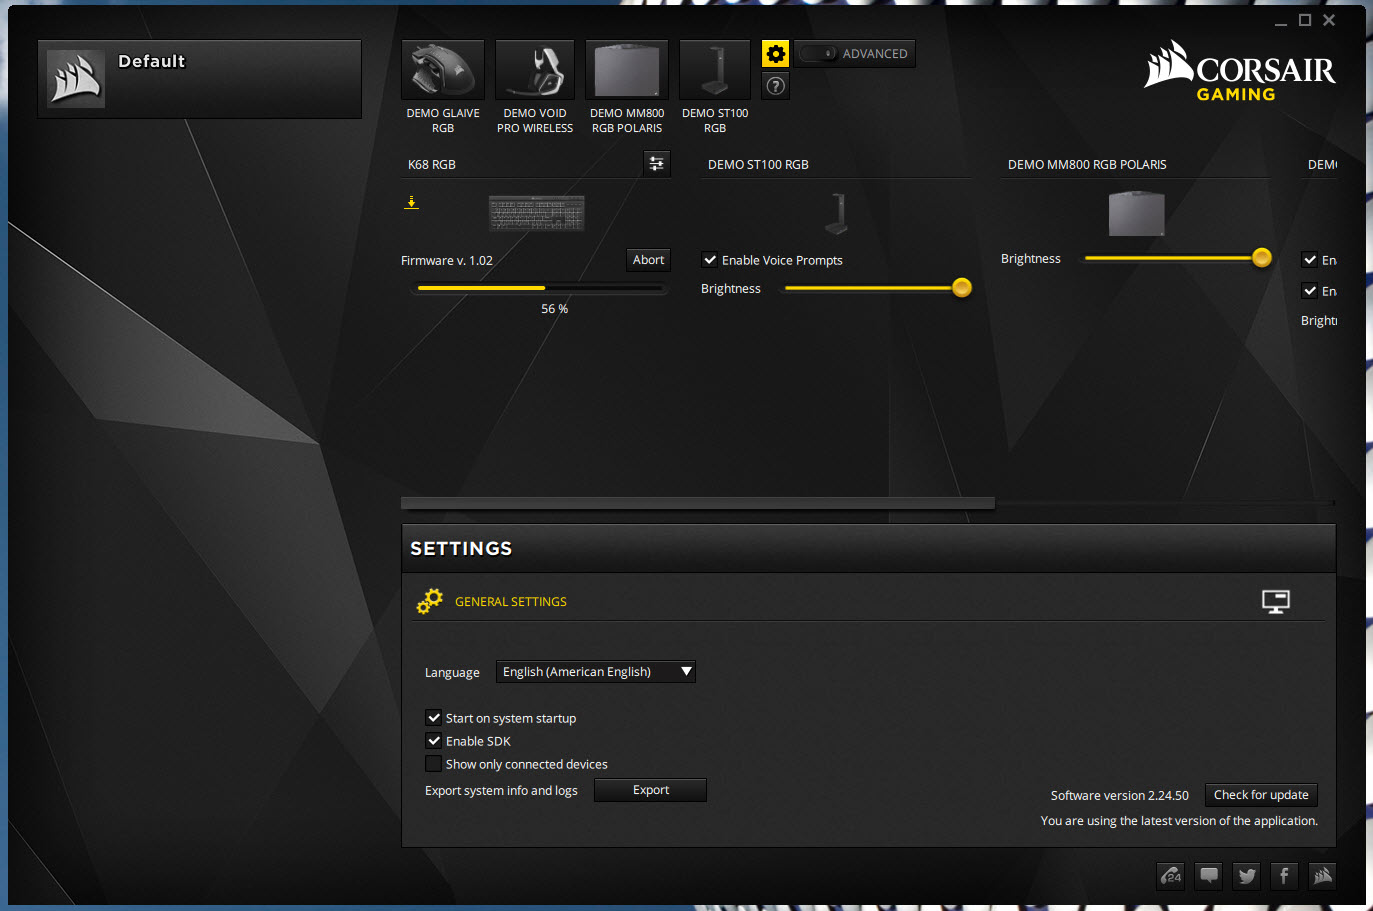This screenshot has height=911, width=1373.
Task: Click the Language label
Action: click(452, 673)
